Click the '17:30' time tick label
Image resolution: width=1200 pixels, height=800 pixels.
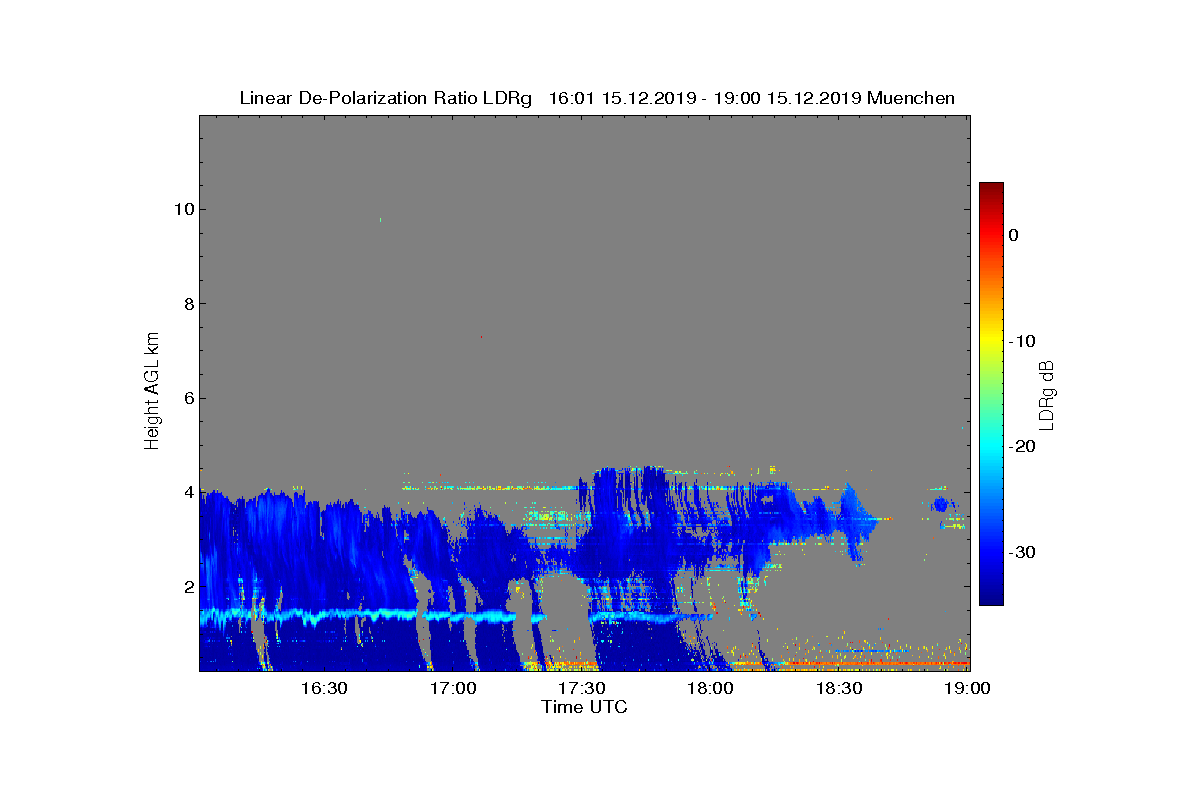click(582, 688)
